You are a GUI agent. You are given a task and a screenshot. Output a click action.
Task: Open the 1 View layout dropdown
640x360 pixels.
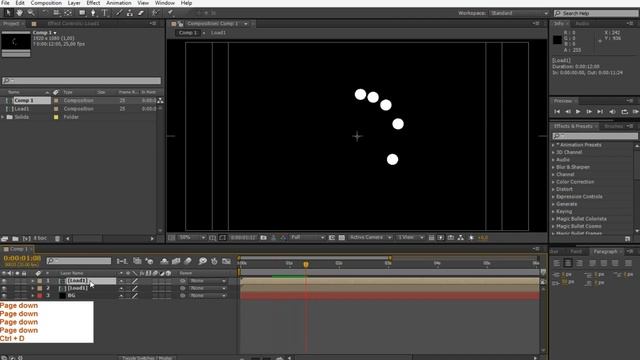[410, 238]
